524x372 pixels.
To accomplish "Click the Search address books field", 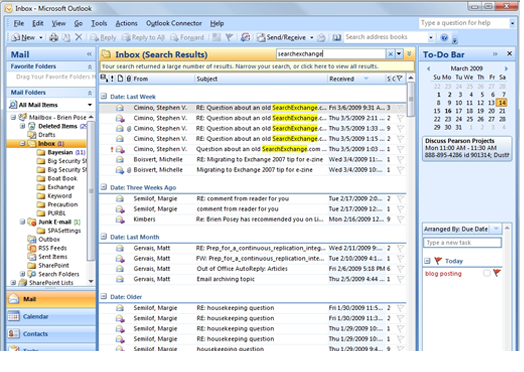I will tap(385, 37).
